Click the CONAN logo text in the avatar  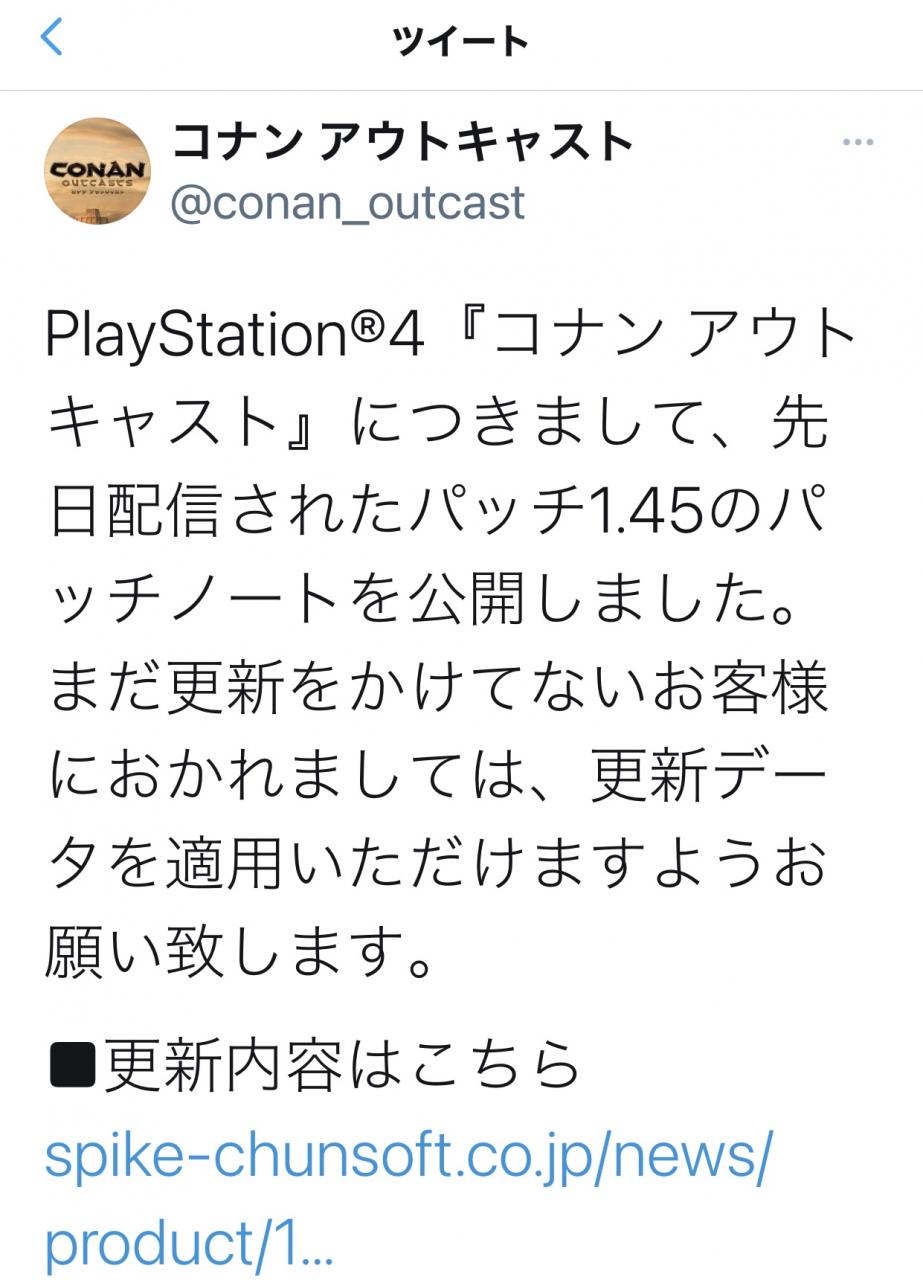tap(98, 167)
